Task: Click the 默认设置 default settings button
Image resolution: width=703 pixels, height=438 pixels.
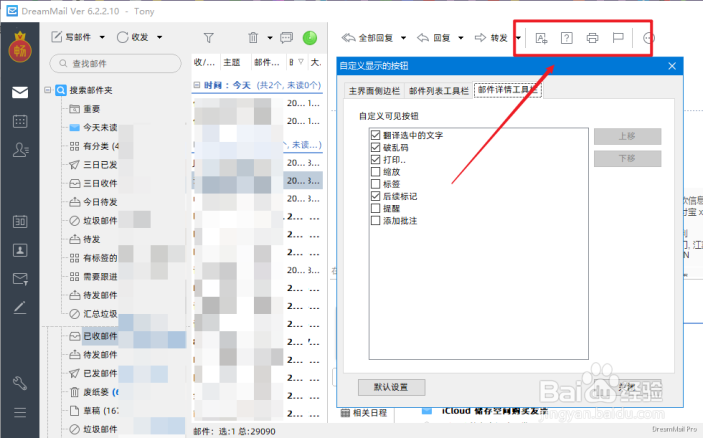Action: pos(391,387)
